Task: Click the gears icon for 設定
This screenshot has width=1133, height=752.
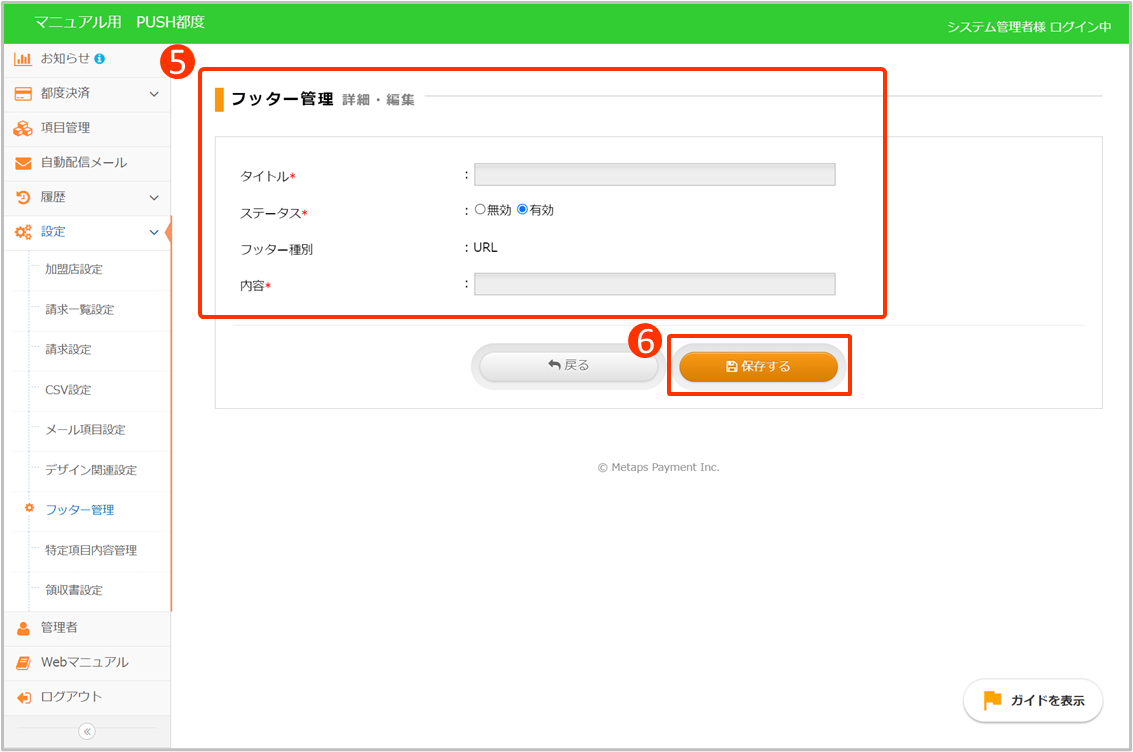Action: [22, 232]
